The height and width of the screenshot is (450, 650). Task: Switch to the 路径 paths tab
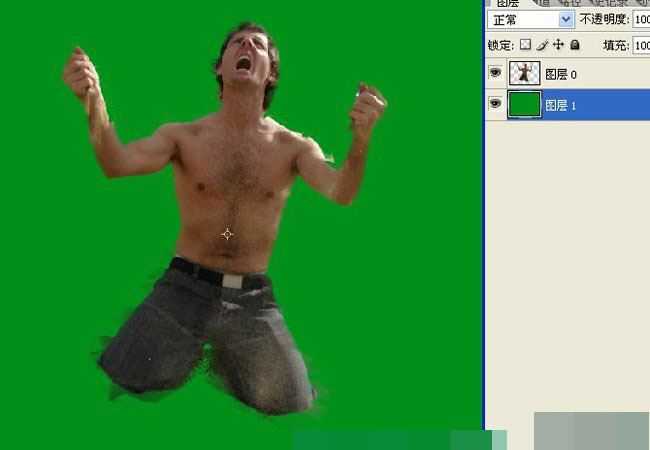click(568, 4)
